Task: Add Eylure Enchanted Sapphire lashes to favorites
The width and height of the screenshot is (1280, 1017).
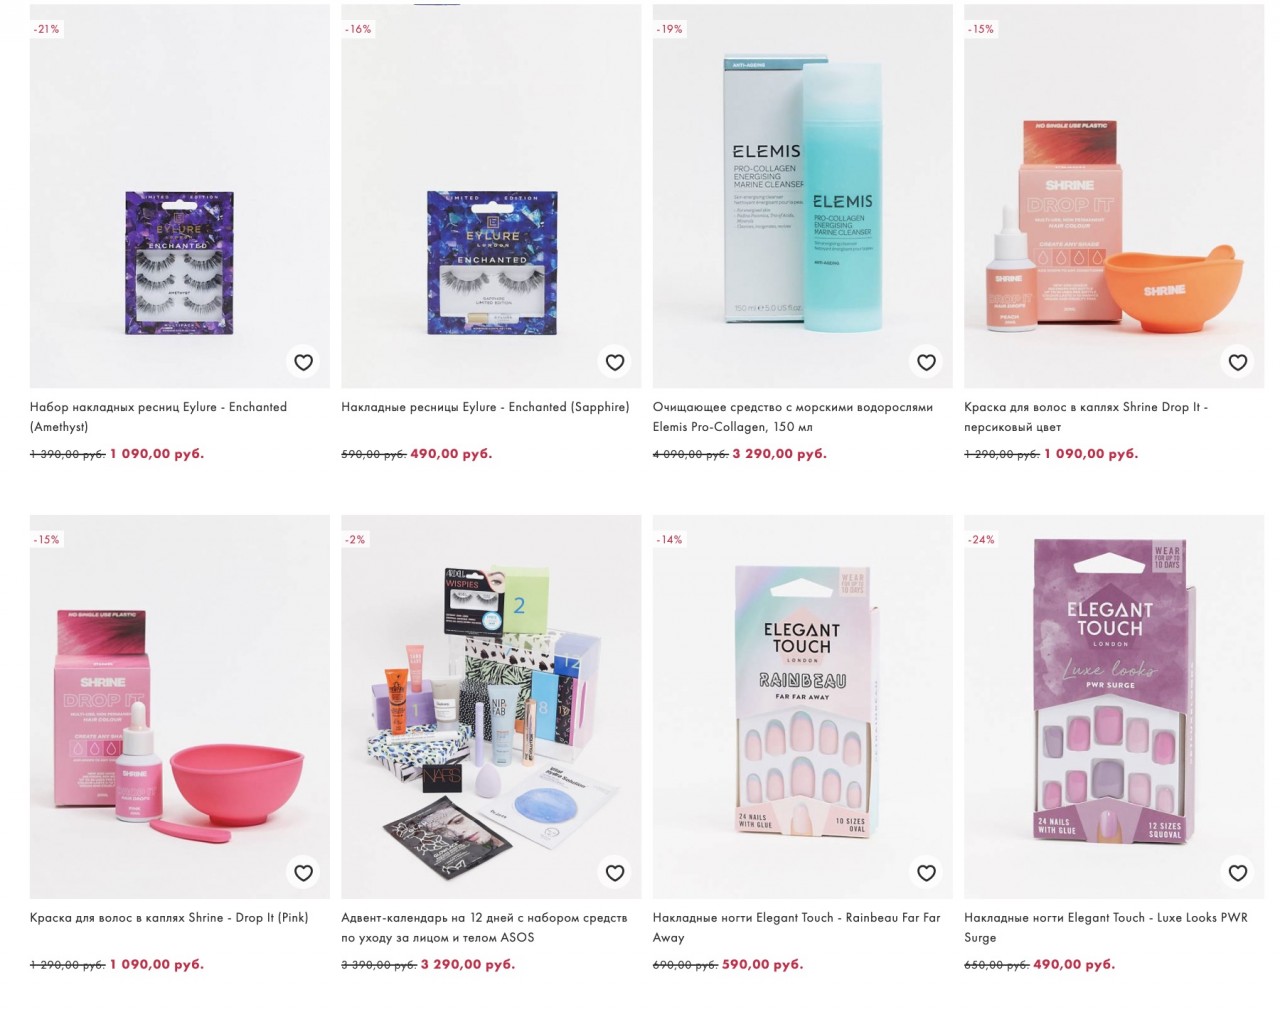Action: pyautogui.click(x=615, y=362)
